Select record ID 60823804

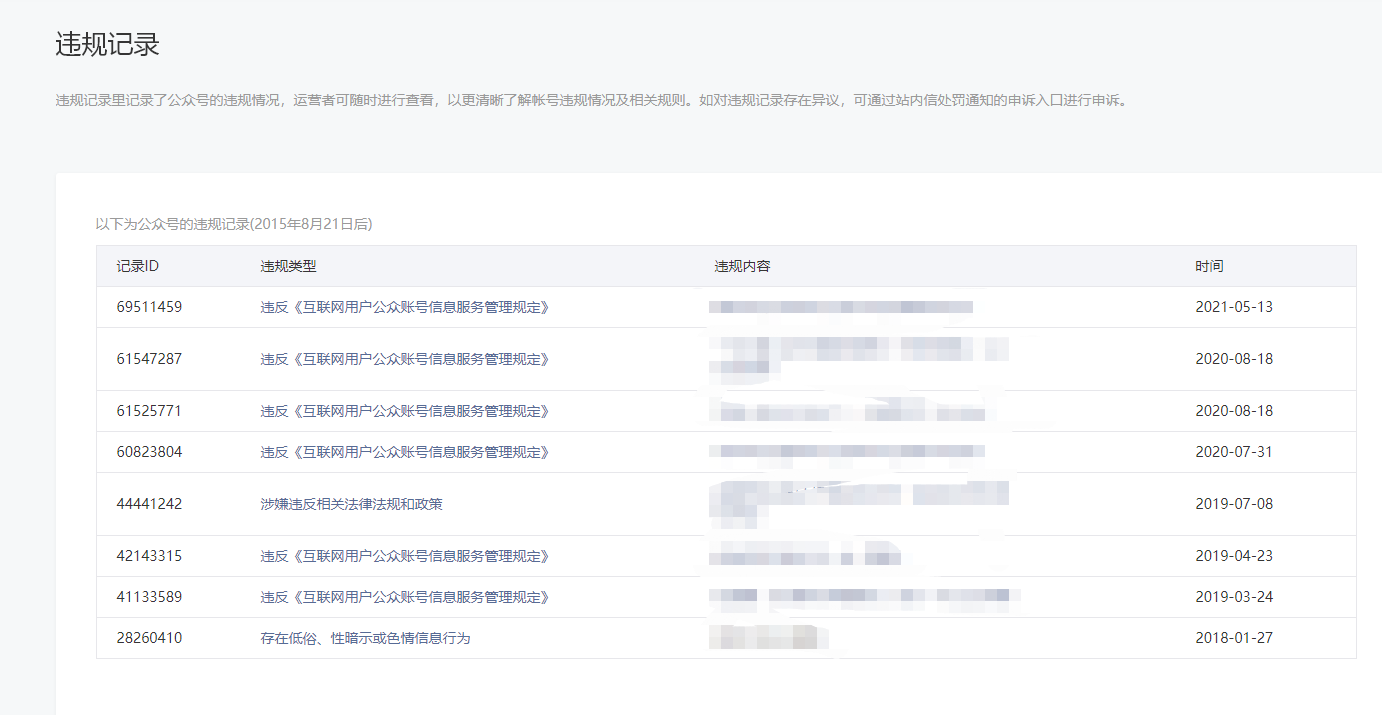point(149,452)
